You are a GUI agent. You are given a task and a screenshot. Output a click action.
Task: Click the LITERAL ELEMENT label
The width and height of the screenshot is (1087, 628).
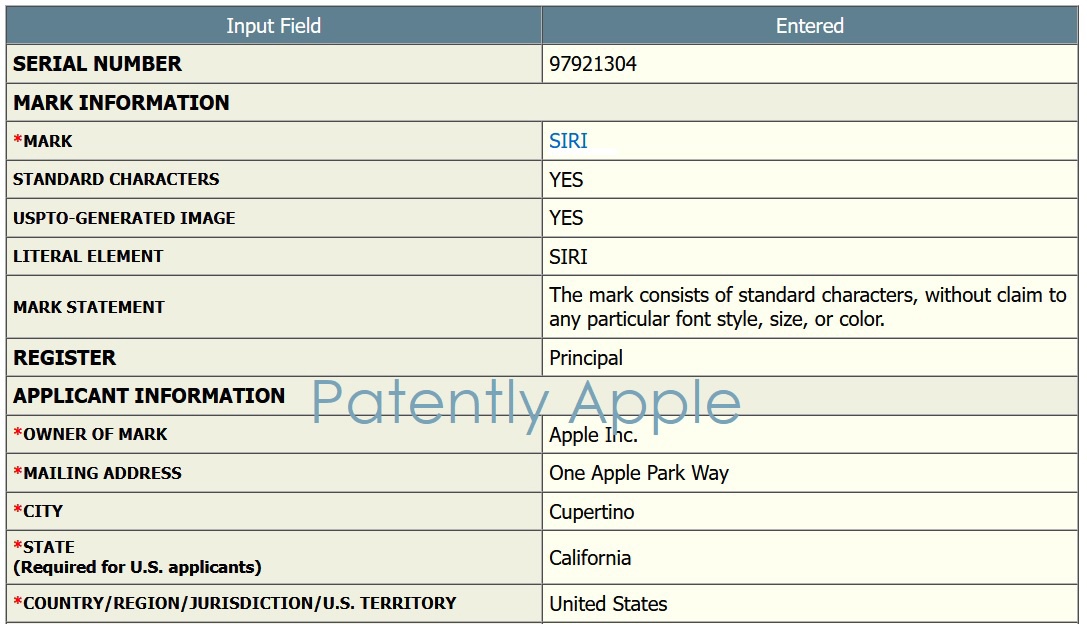pos(88,257)
